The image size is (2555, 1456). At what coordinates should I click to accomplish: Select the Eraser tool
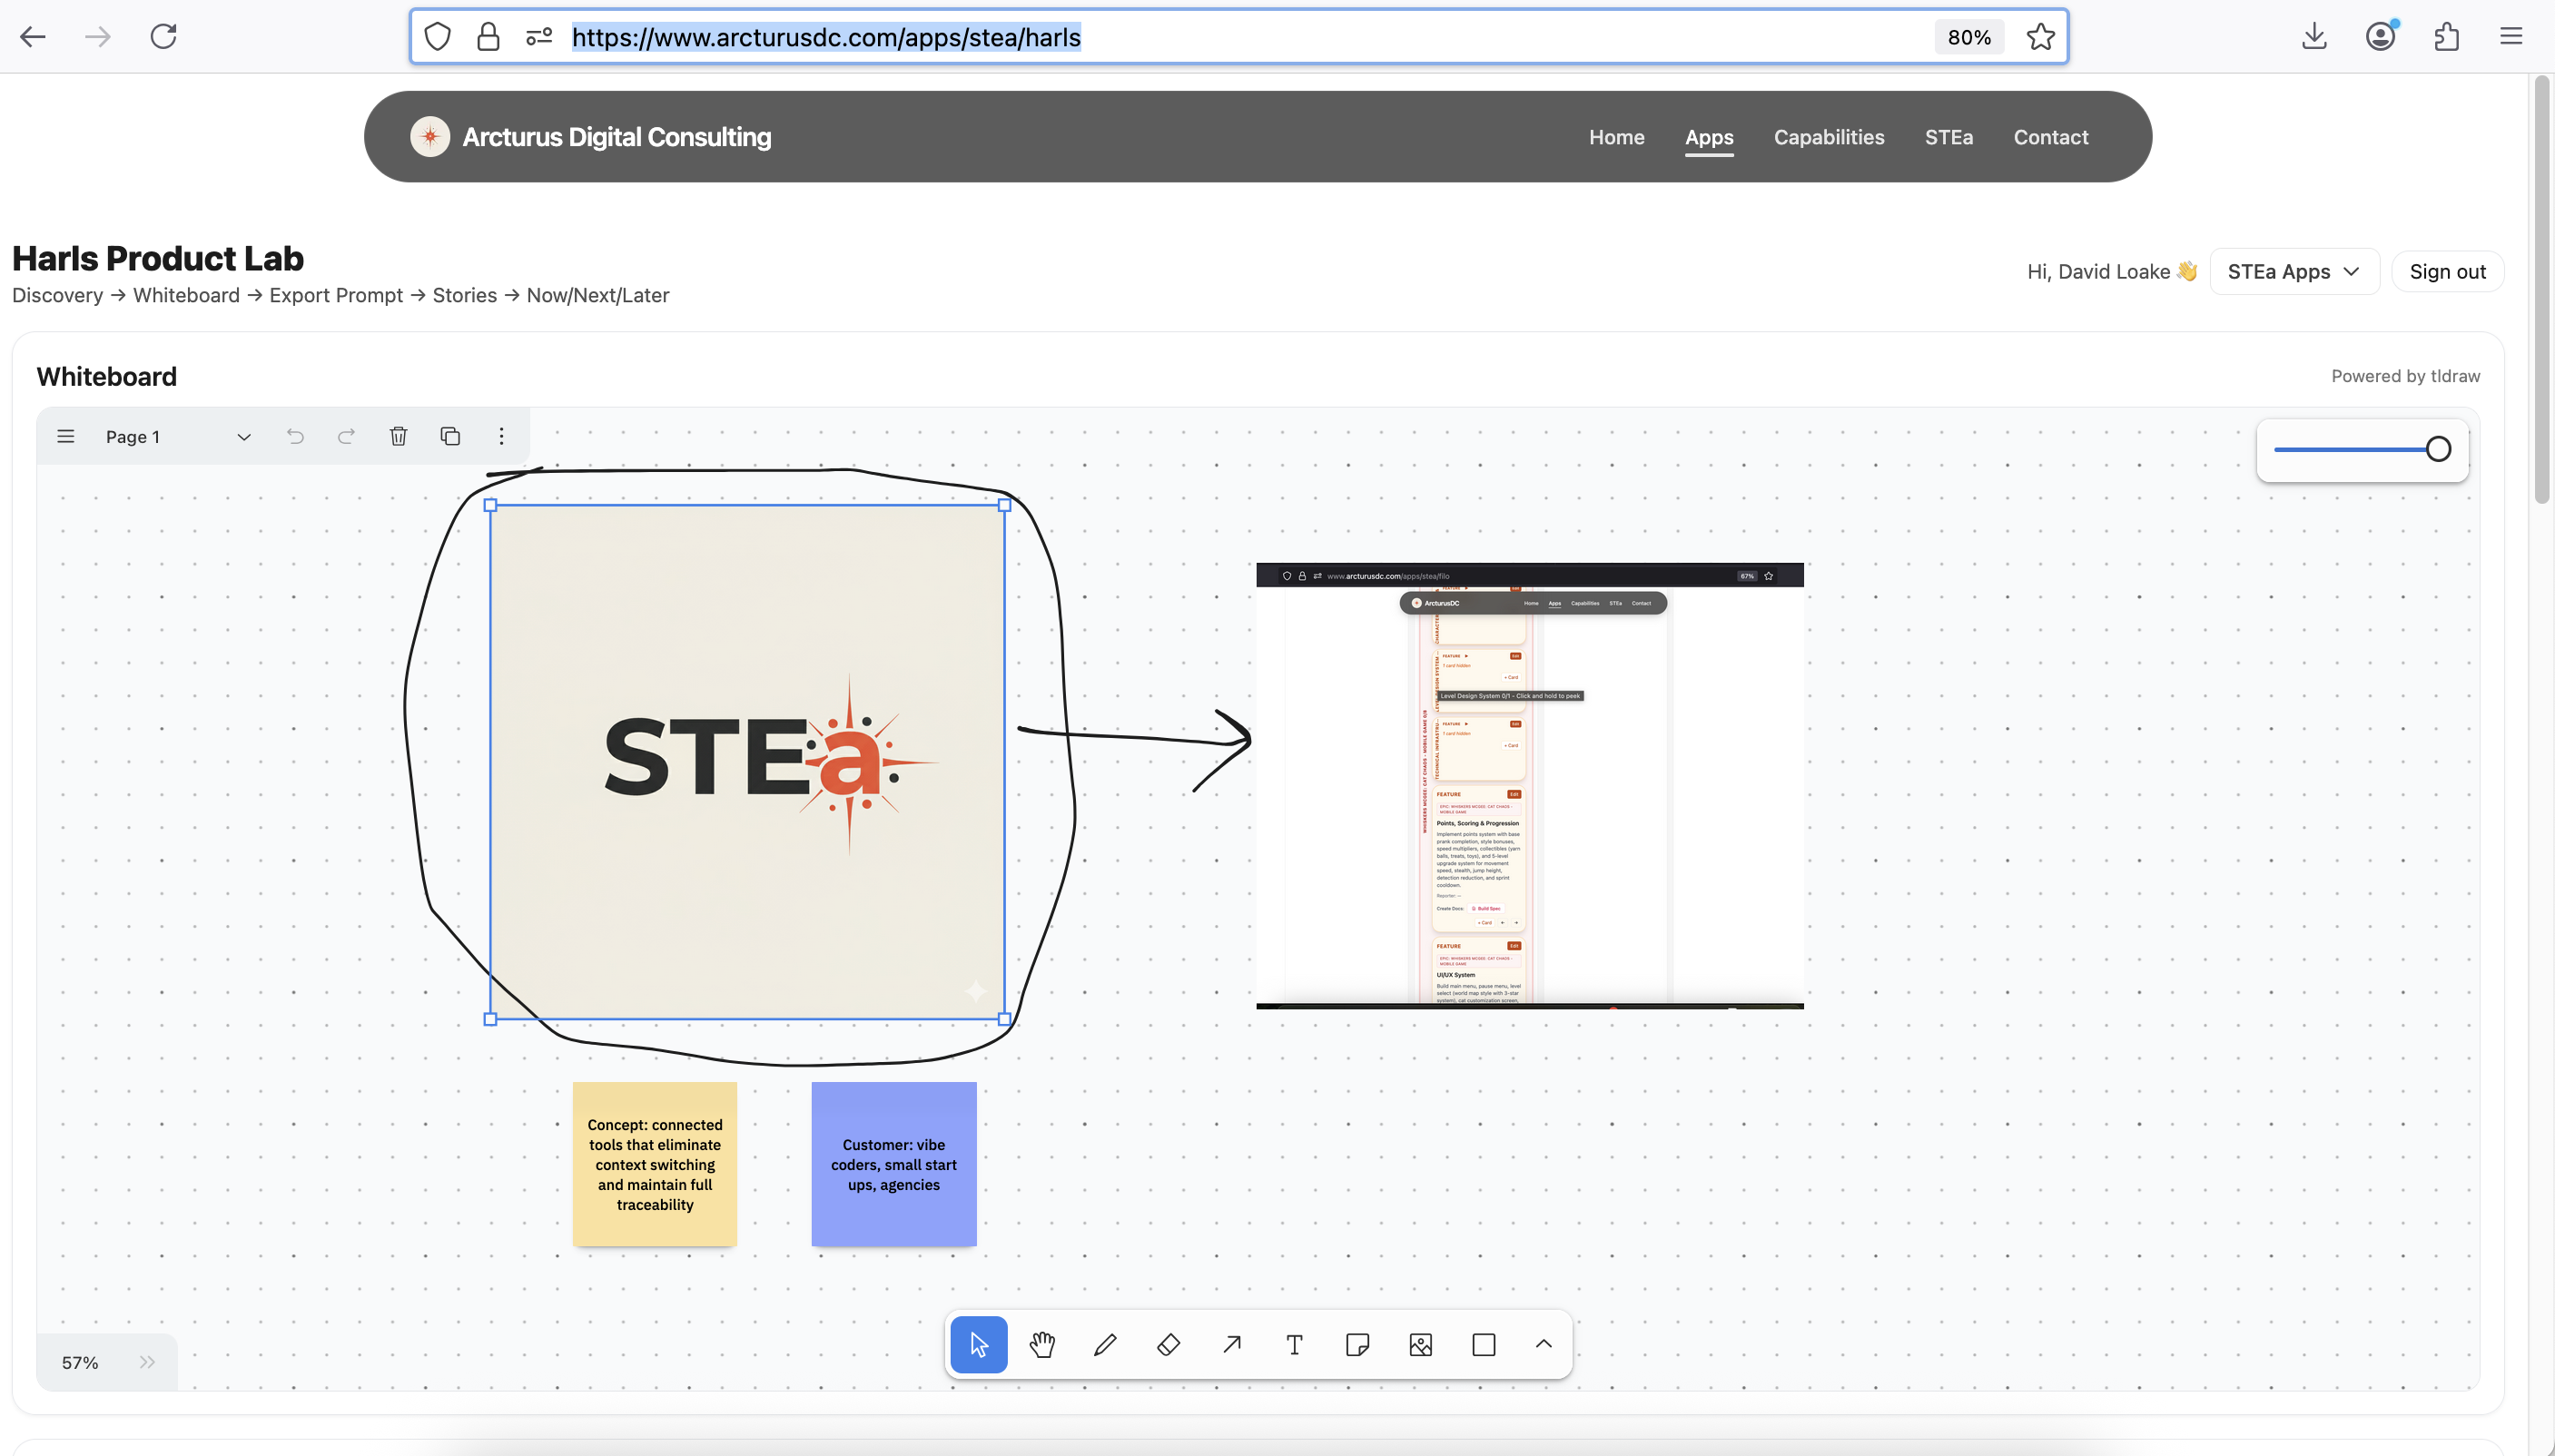[x=1168, y=1344]
